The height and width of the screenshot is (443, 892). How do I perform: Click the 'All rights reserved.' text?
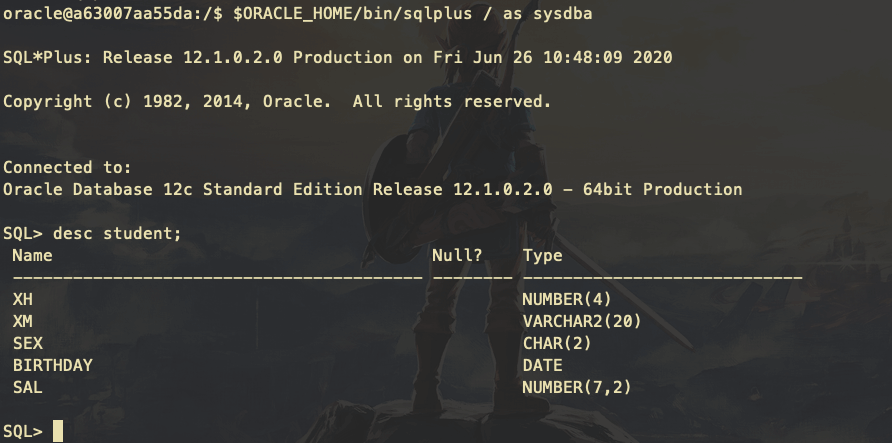coord(452,102)
